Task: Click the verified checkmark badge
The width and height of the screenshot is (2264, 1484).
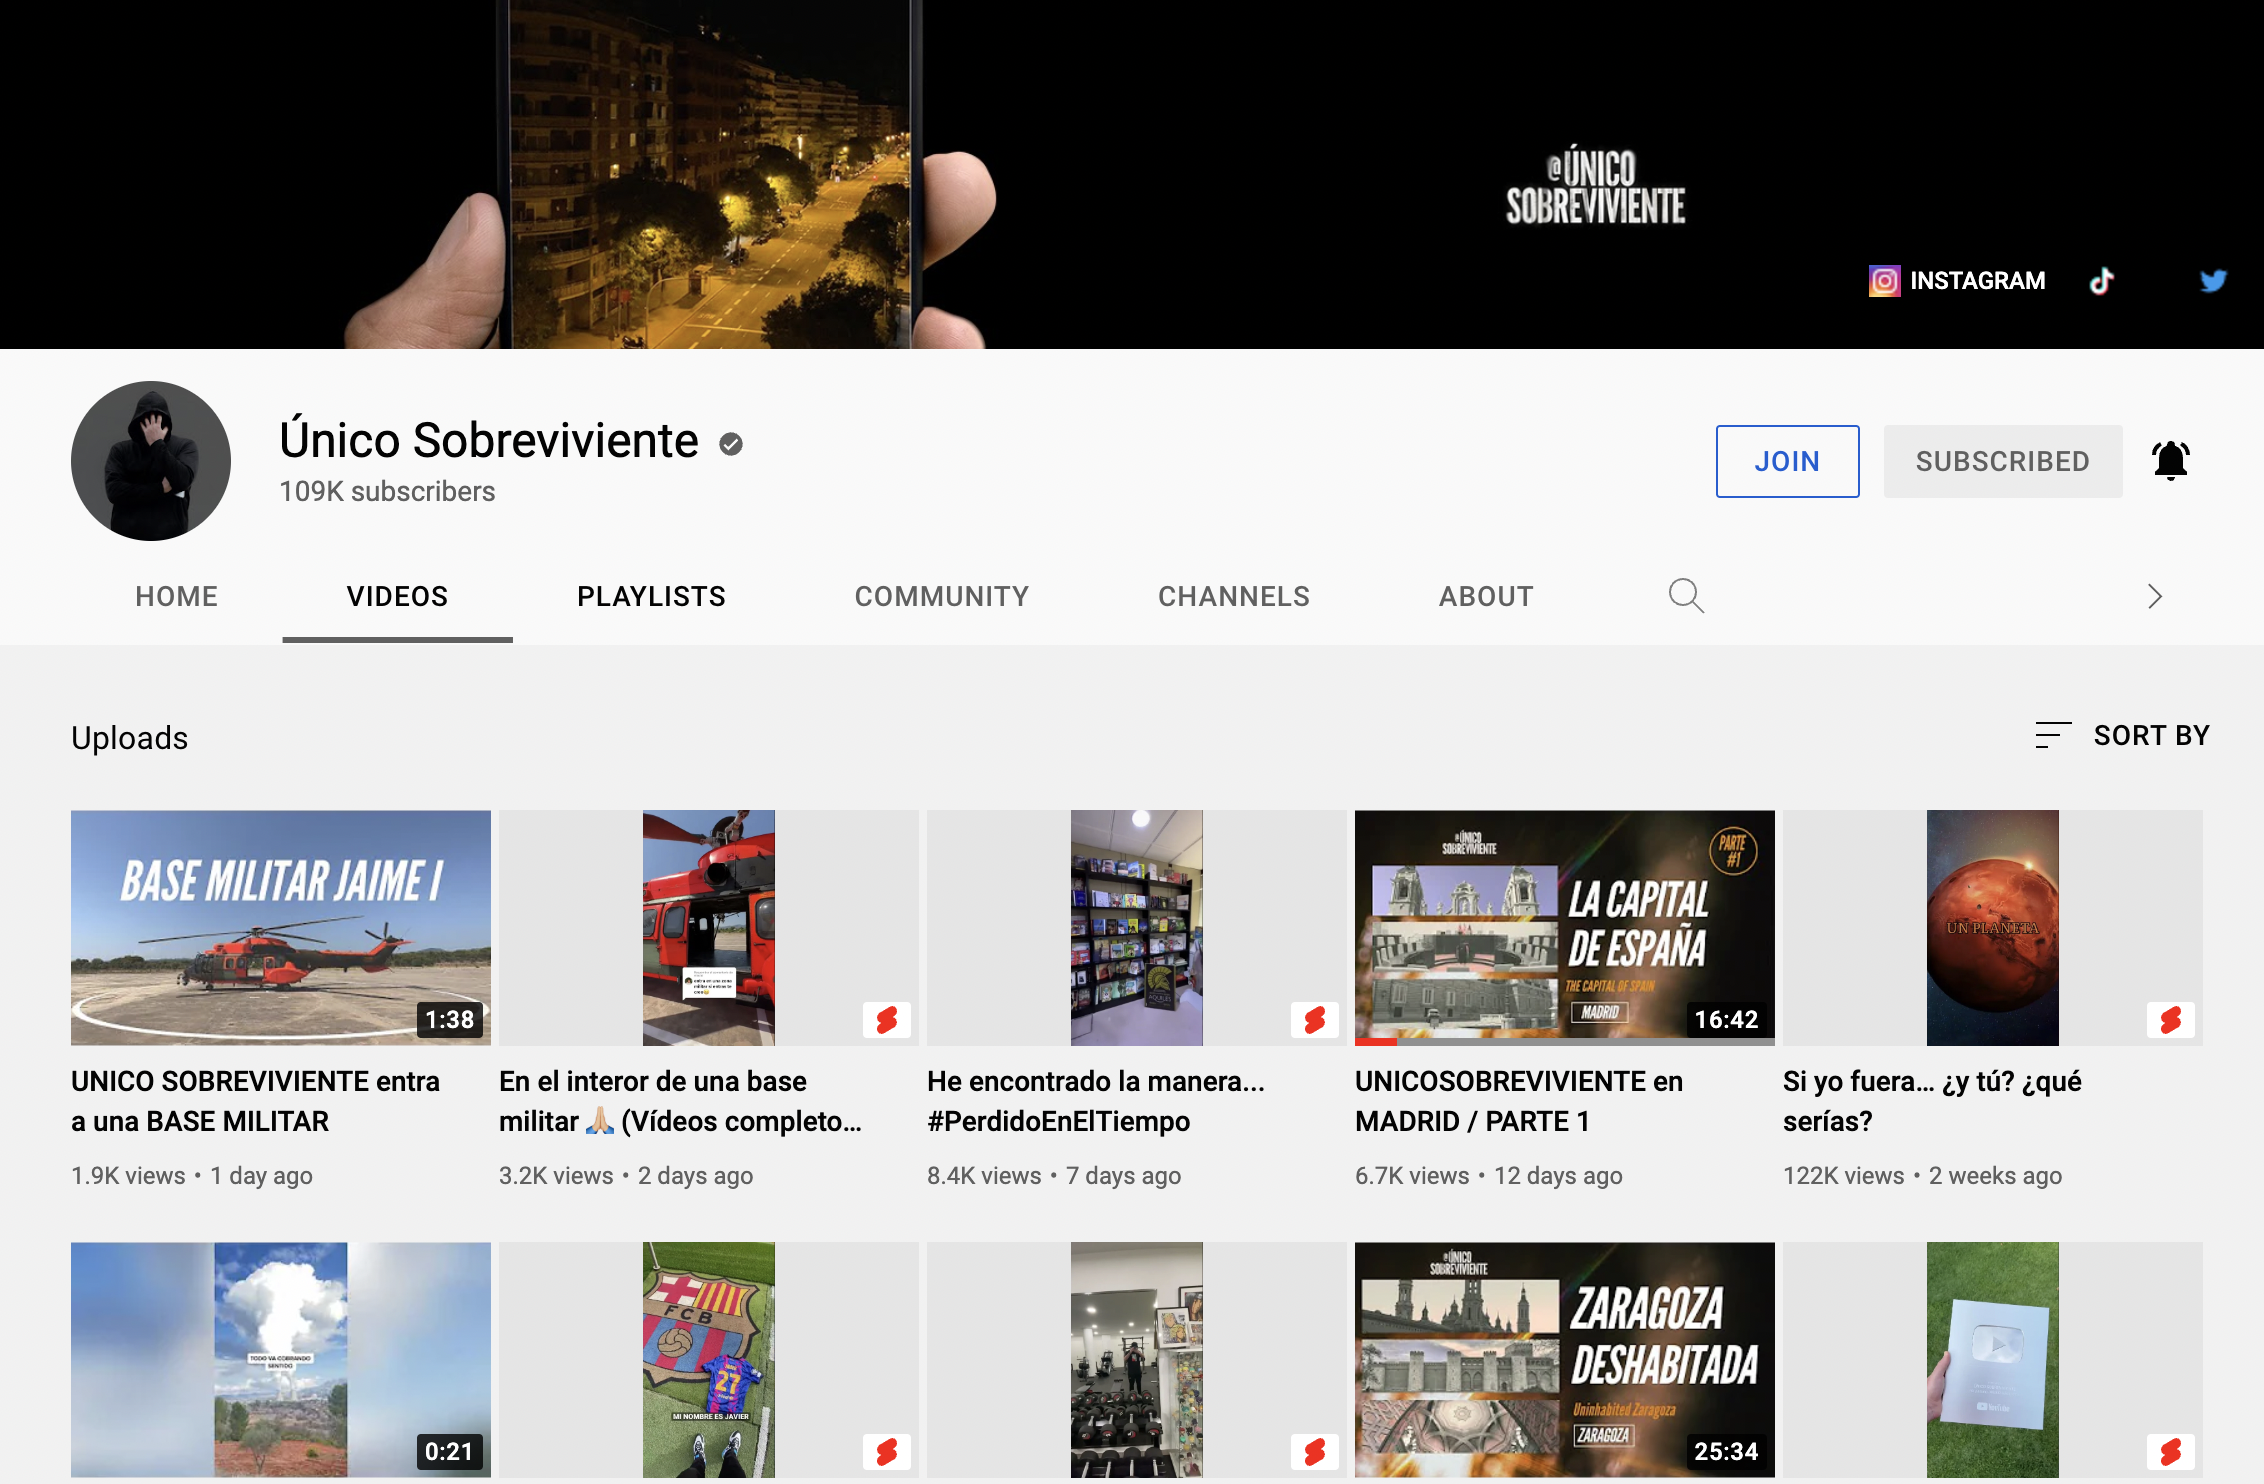Action: click(731, 443)
